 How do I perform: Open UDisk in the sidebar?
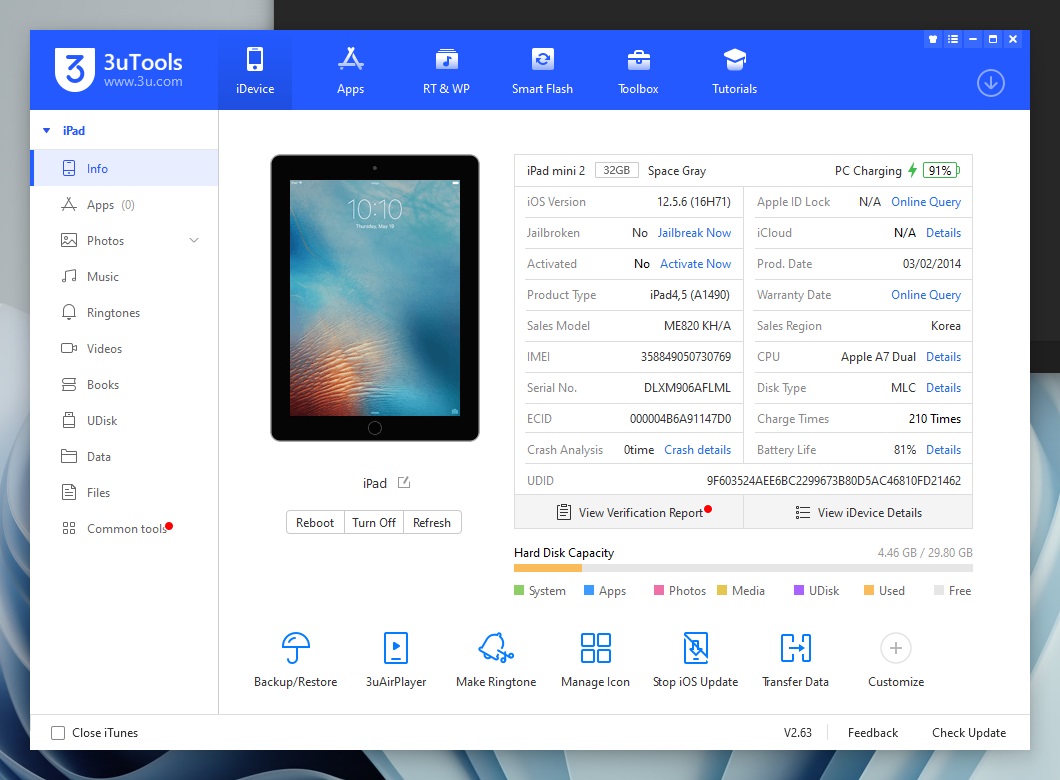coord(124,420)
